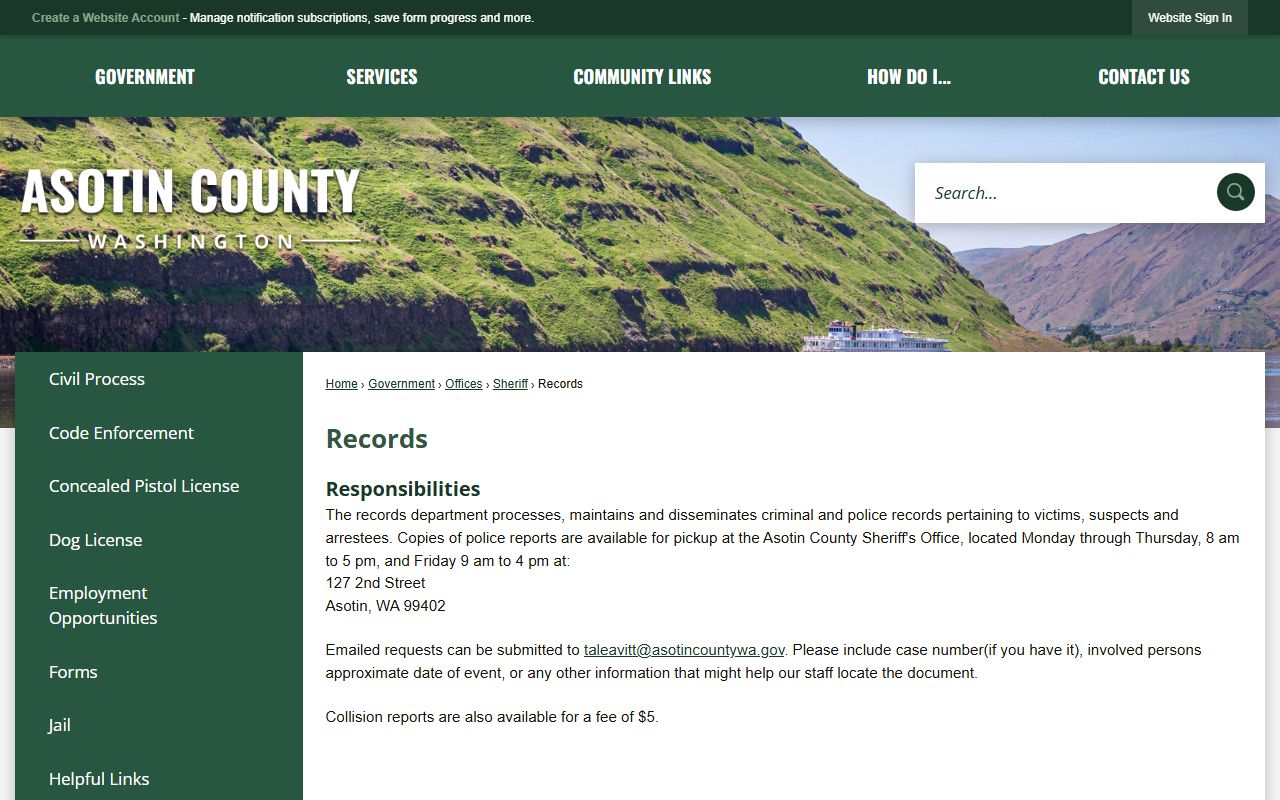
Task: Click the 'Records' breadcrumb current page text
Action: pyautogui.click(x=560, y=384)
